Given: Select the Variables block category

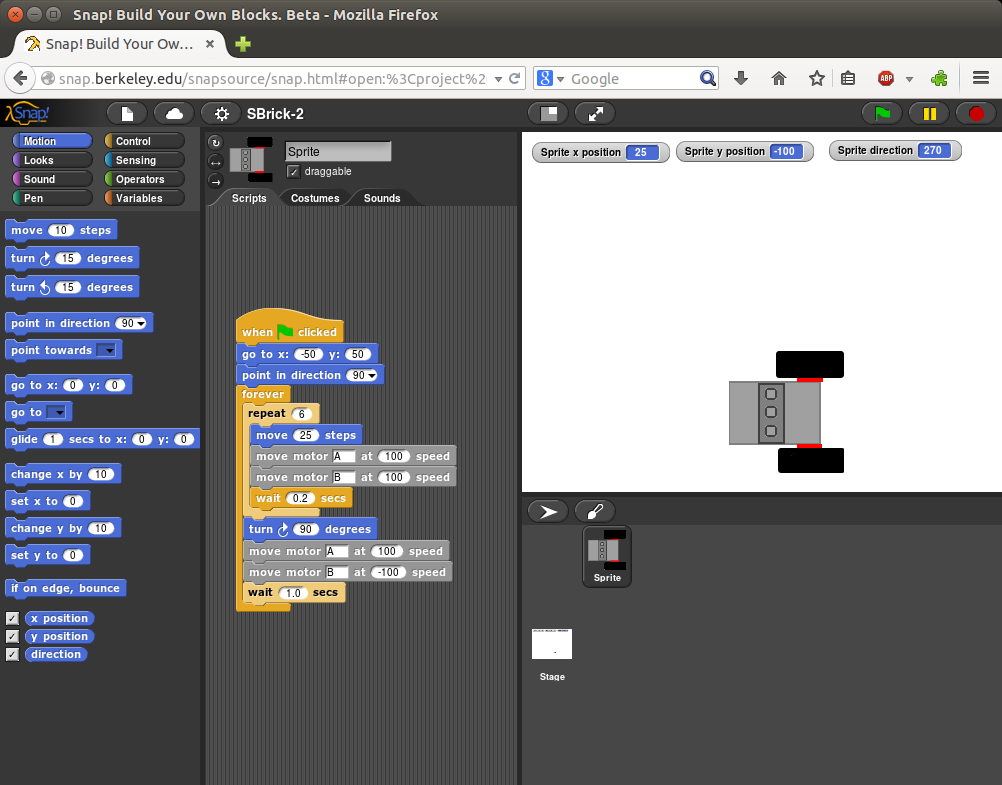Looking at the screenshot, I should point(144,198).
